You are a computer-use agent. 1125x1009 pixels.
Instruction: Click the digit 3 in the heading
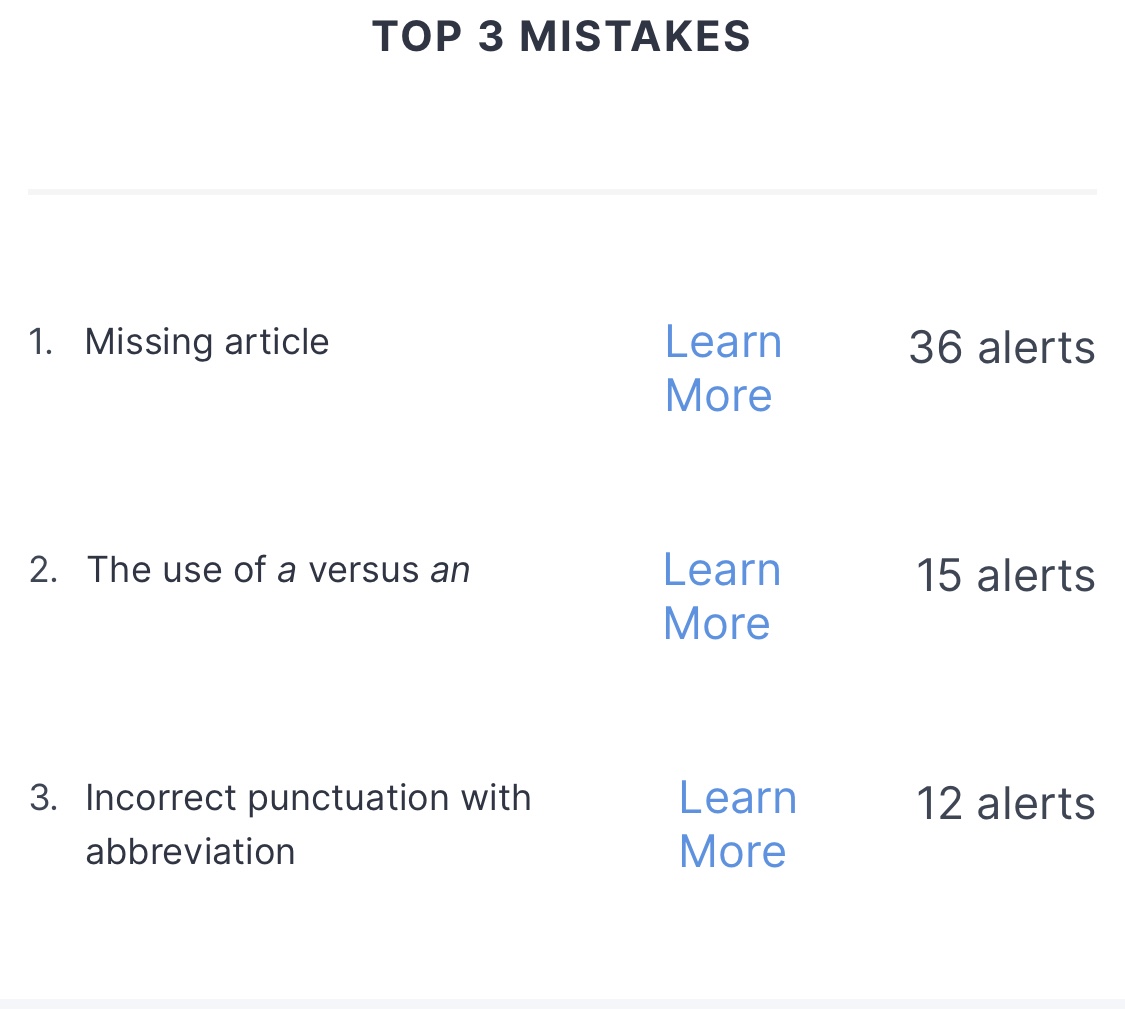[x=491, y=37]
